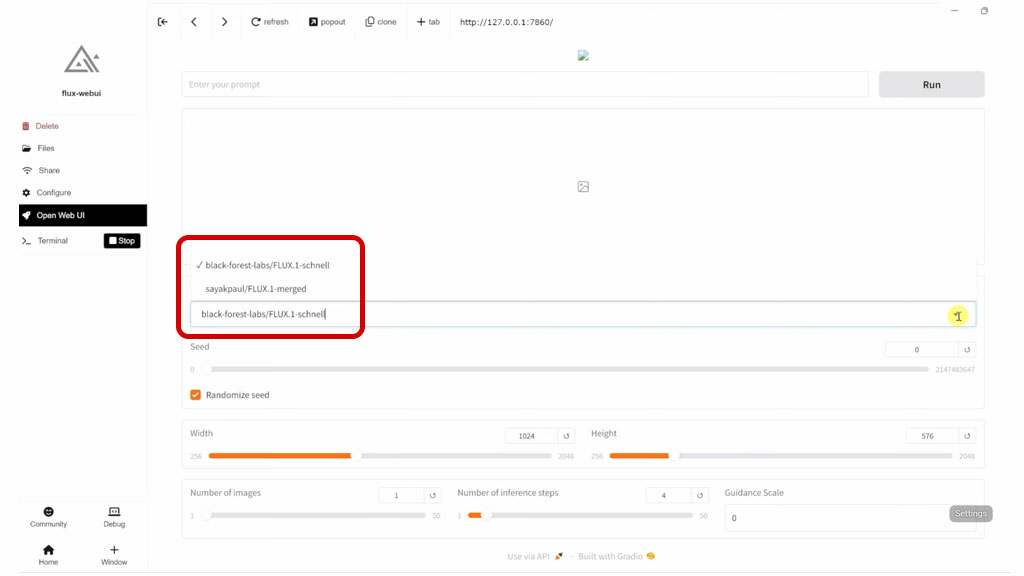Viewport: 1024px width, 576px height.
Task: Open the Use via API link
Action: pyautogui.click(x=535, y=556)
